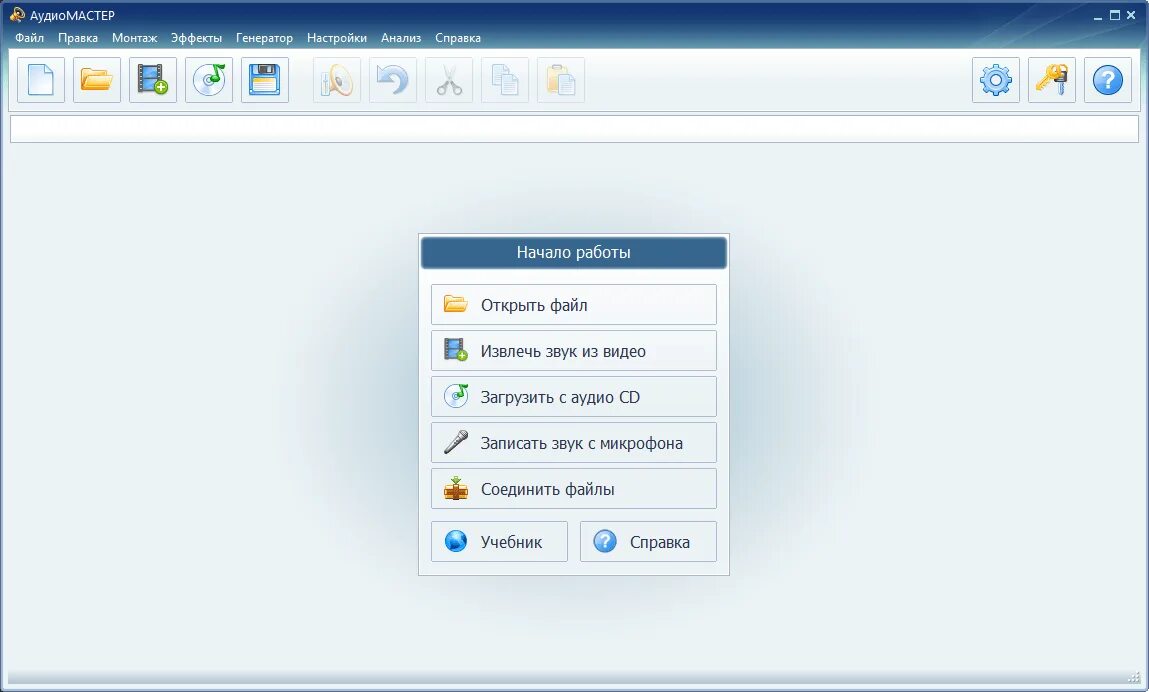Click Загрузить с аудио CD button
This screenshot has height=692, width=1149.
[574, 397]
